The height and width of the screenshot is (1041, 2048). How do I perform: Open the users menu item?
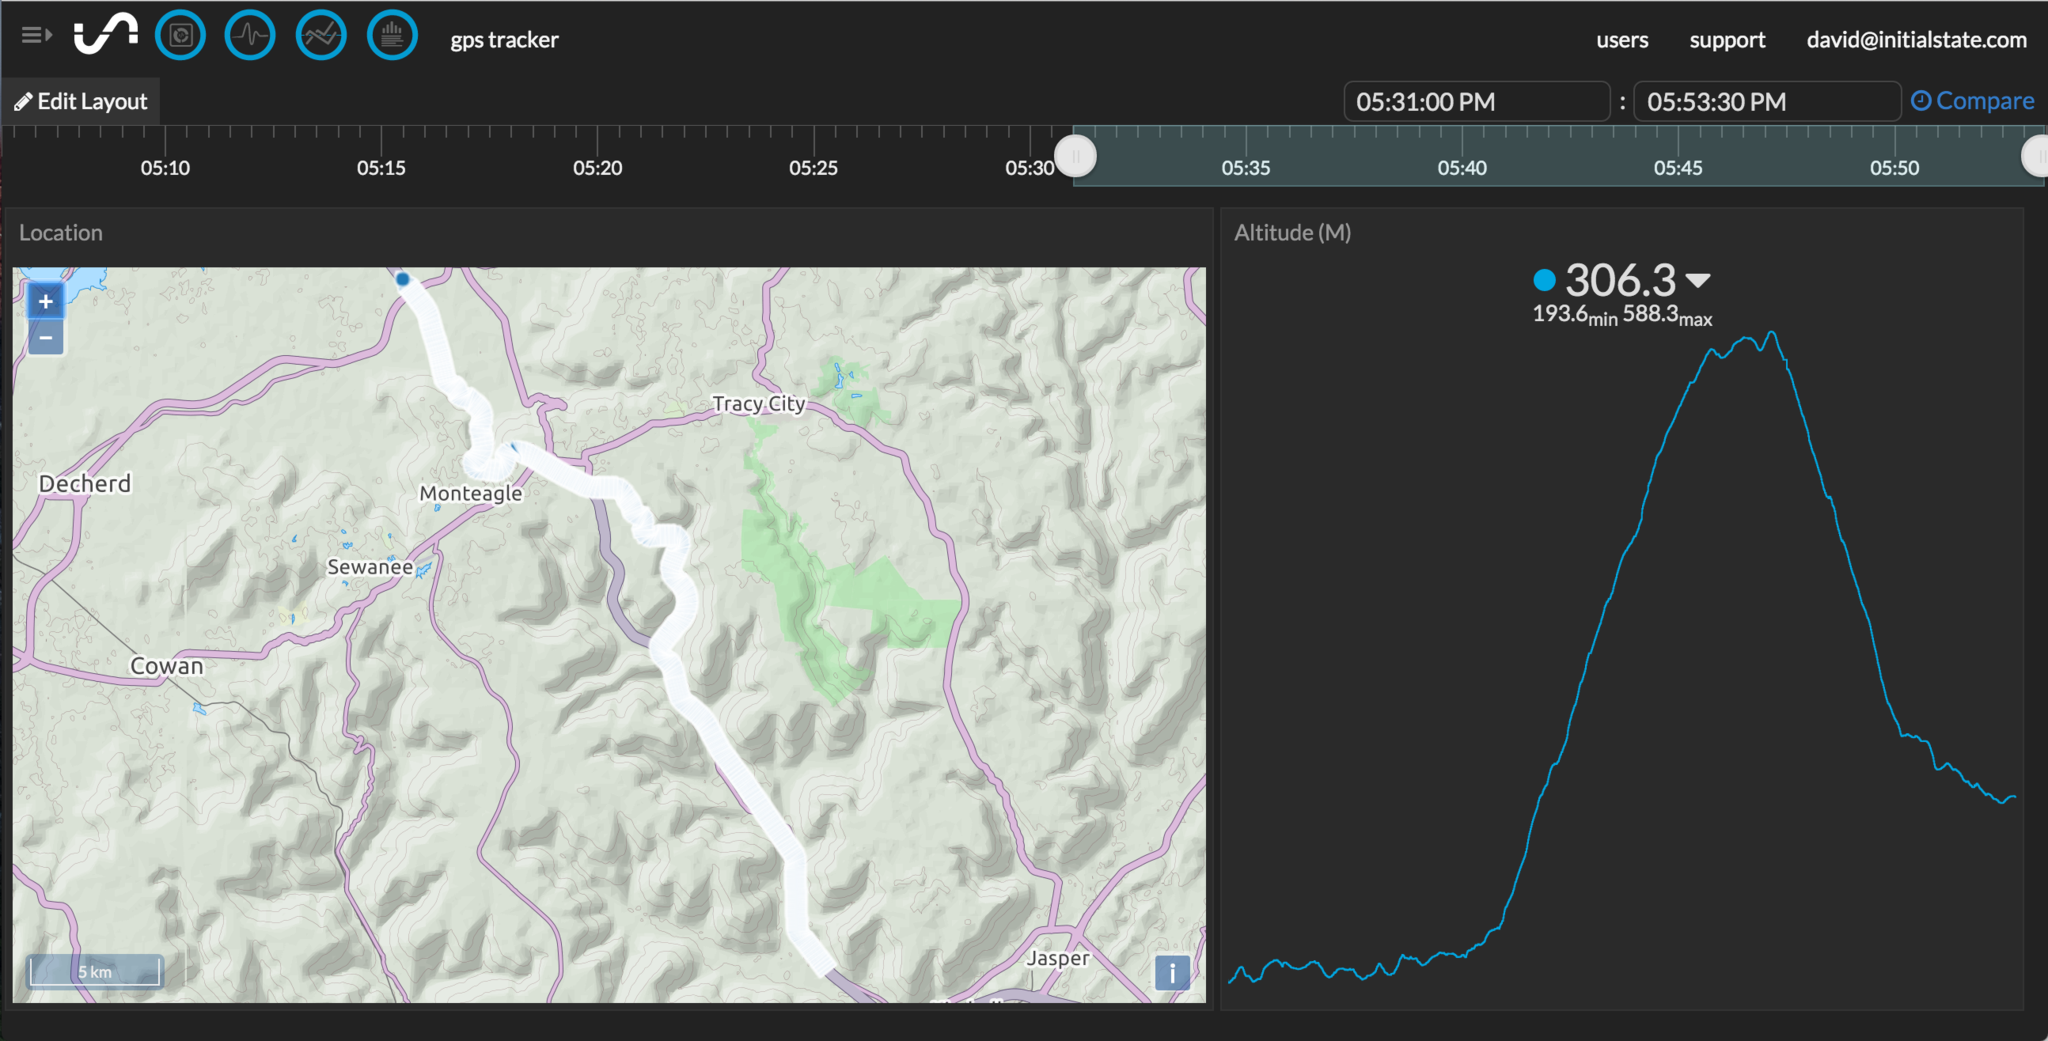[x=1622, y=40]
